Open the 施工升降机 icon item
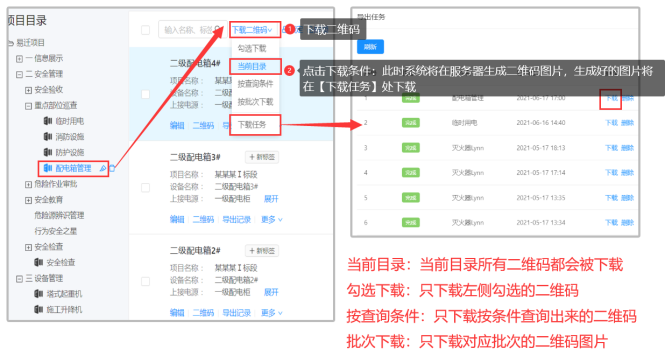The width and height of the screenshot is (666, 363). (39, 310)
